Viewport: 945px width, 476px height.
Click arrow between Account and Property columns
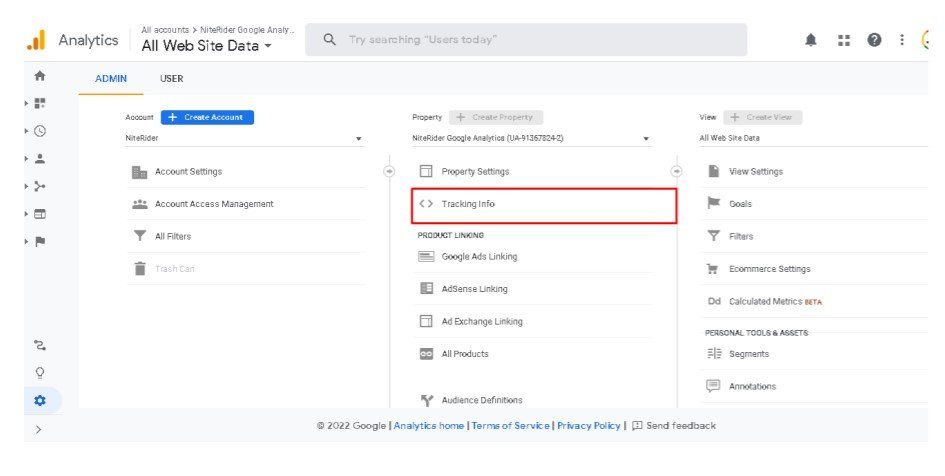tap(389, 172)
